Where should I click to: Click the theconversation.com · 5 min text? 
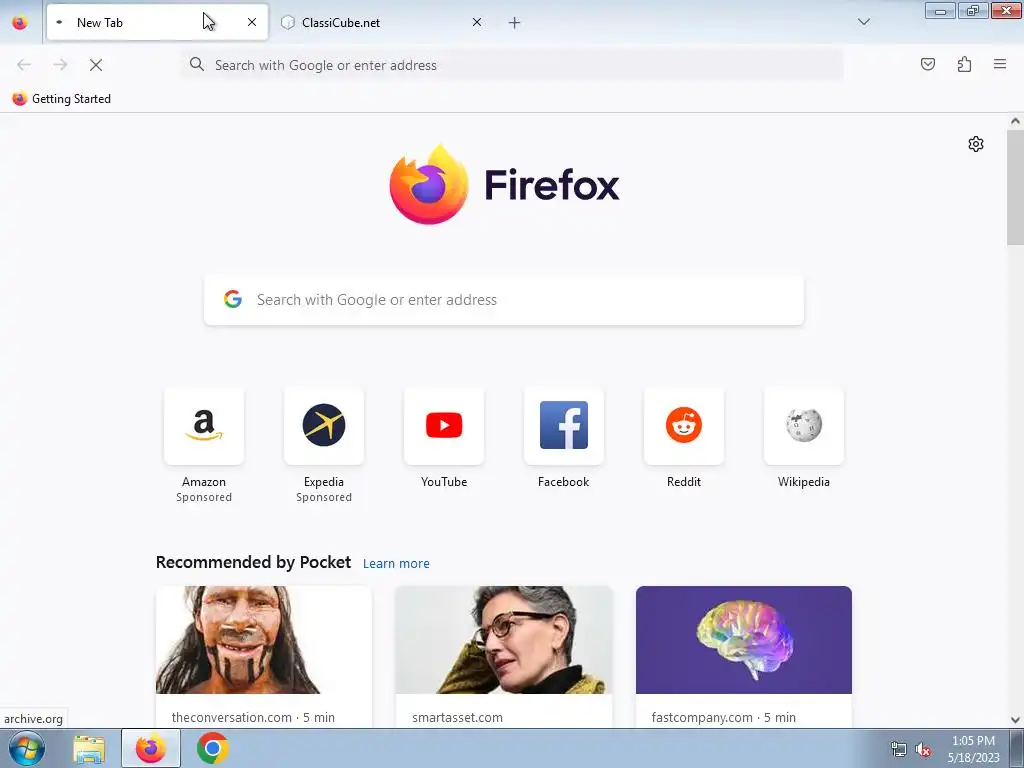pyautogui.click(x=253, y=717)
